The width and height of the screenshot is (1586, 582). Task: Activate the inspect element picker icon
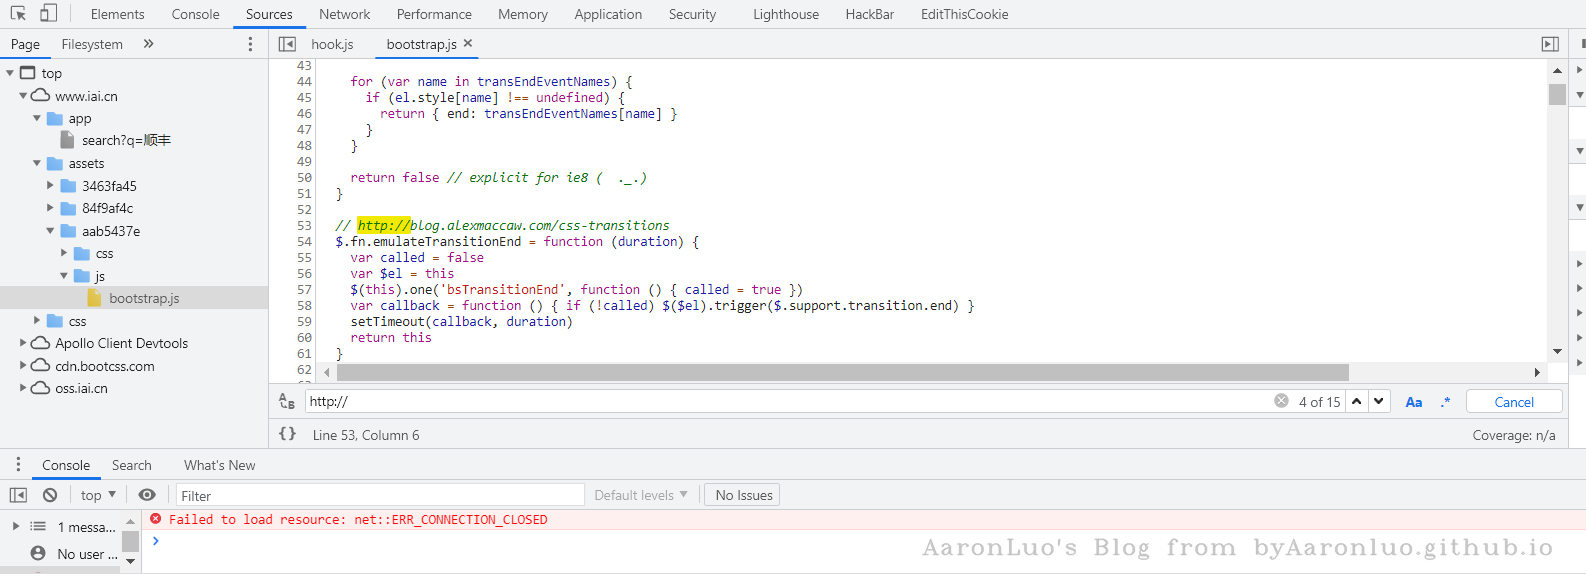click(18, 14)
